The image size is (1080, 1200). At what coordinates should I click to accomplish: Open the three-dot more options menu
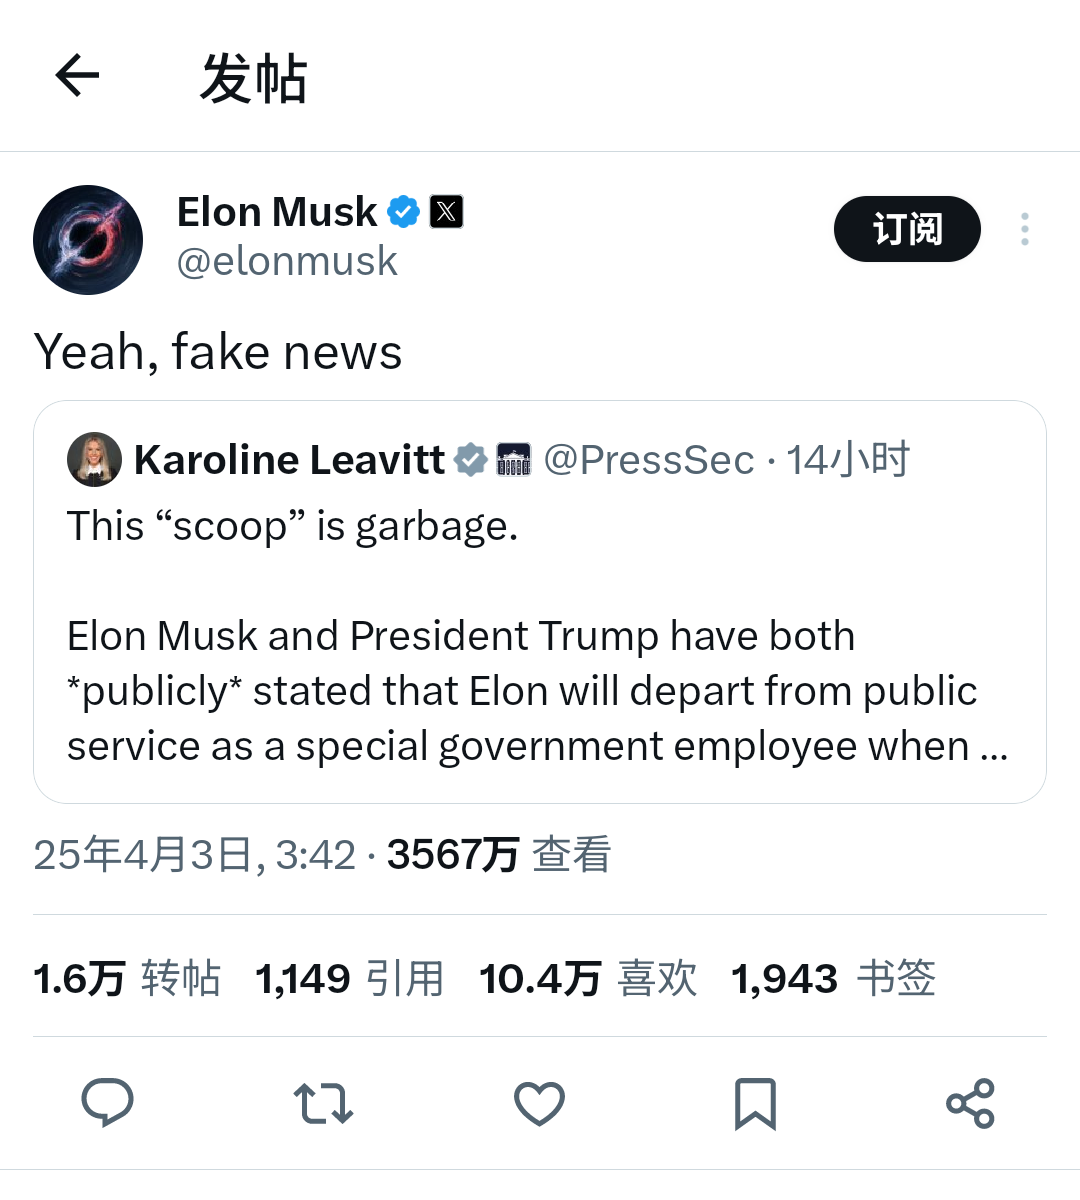click(x=1024, y=229)
